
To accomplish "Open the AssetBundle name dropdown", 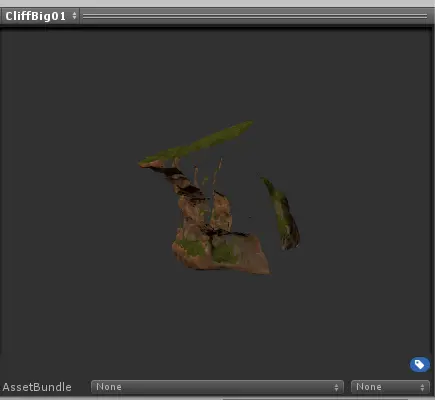I will pyautogui.click(x=217, y=387).
